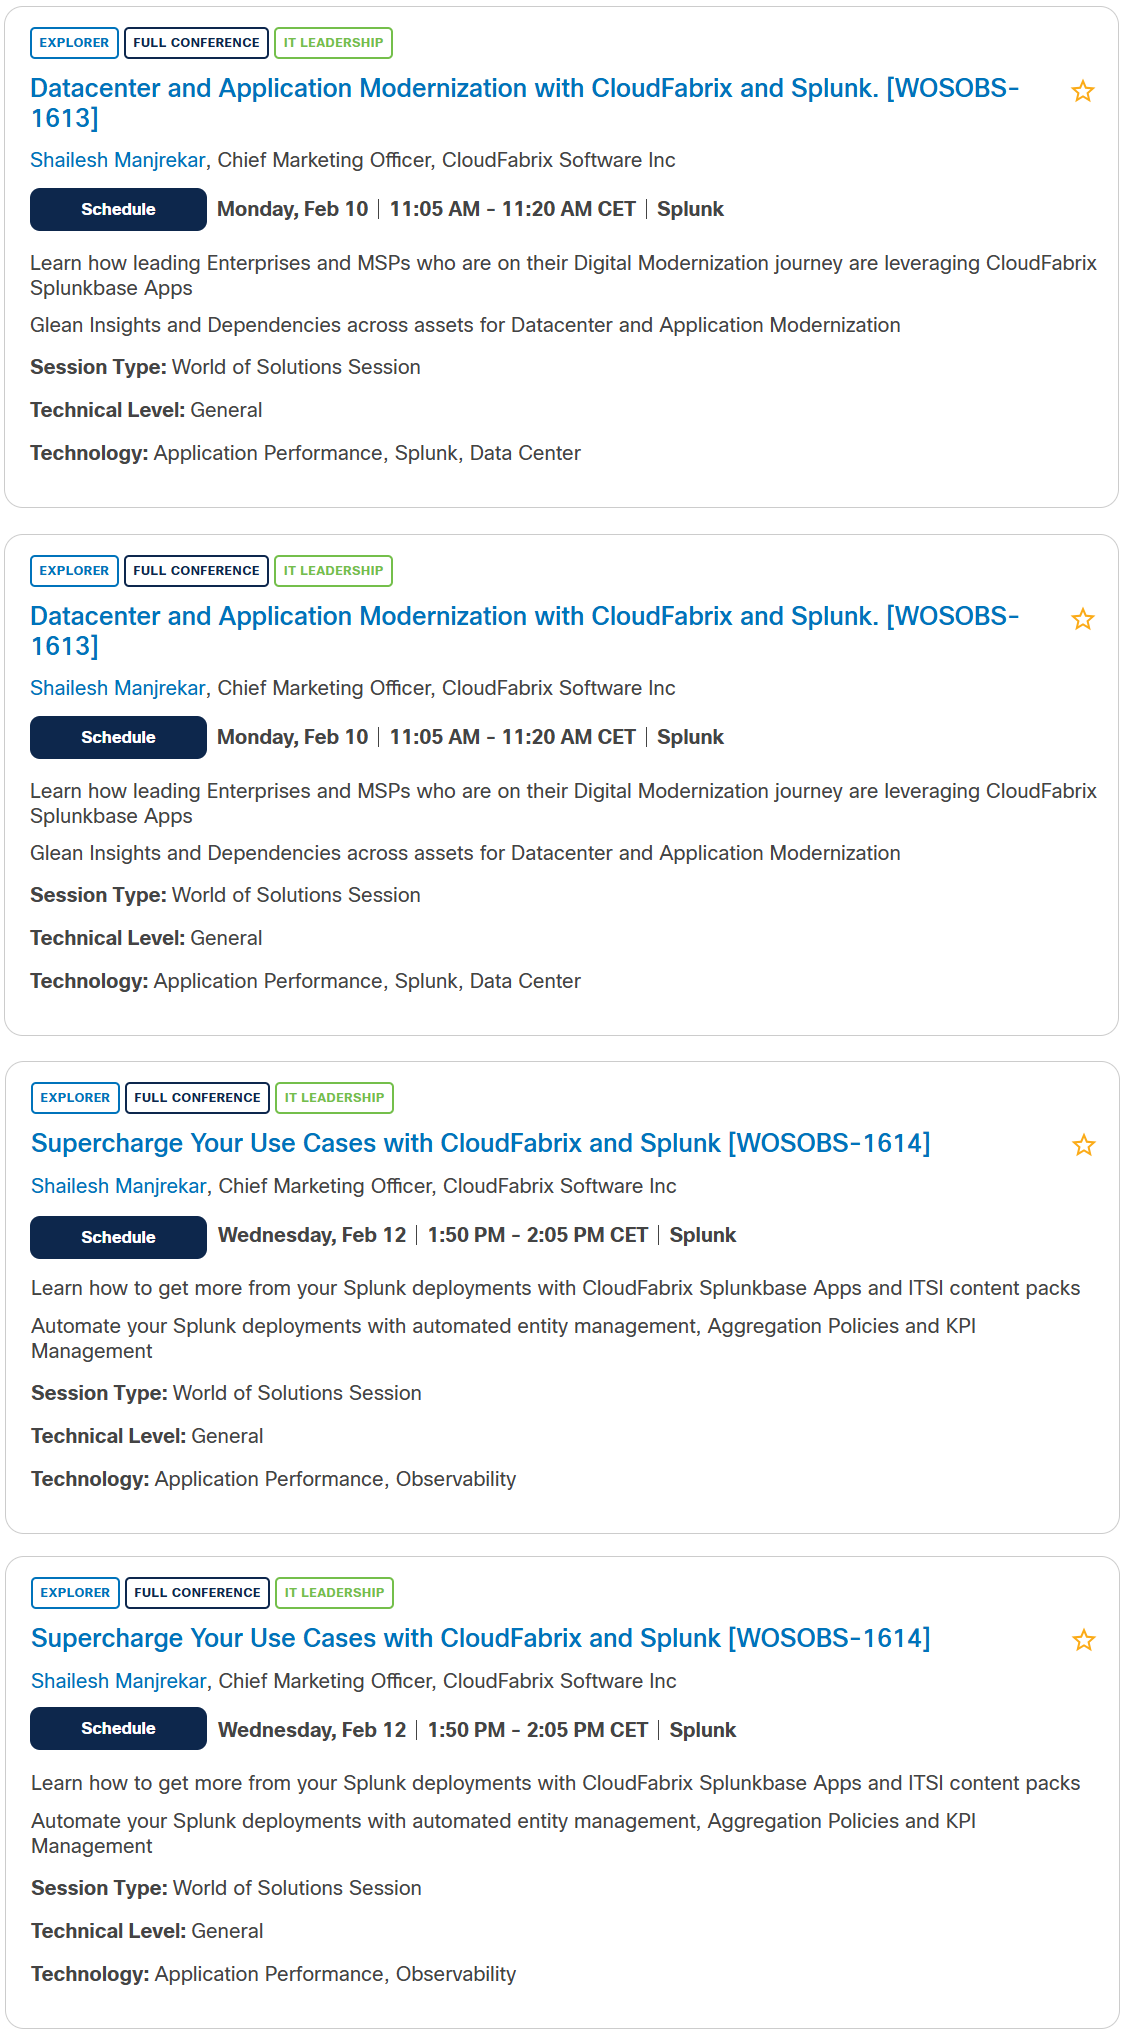Select the FULL CONFERENCE tag on the bottom card
Viewport: 1126px width, 2035px height.
[x=197, y=1593]
